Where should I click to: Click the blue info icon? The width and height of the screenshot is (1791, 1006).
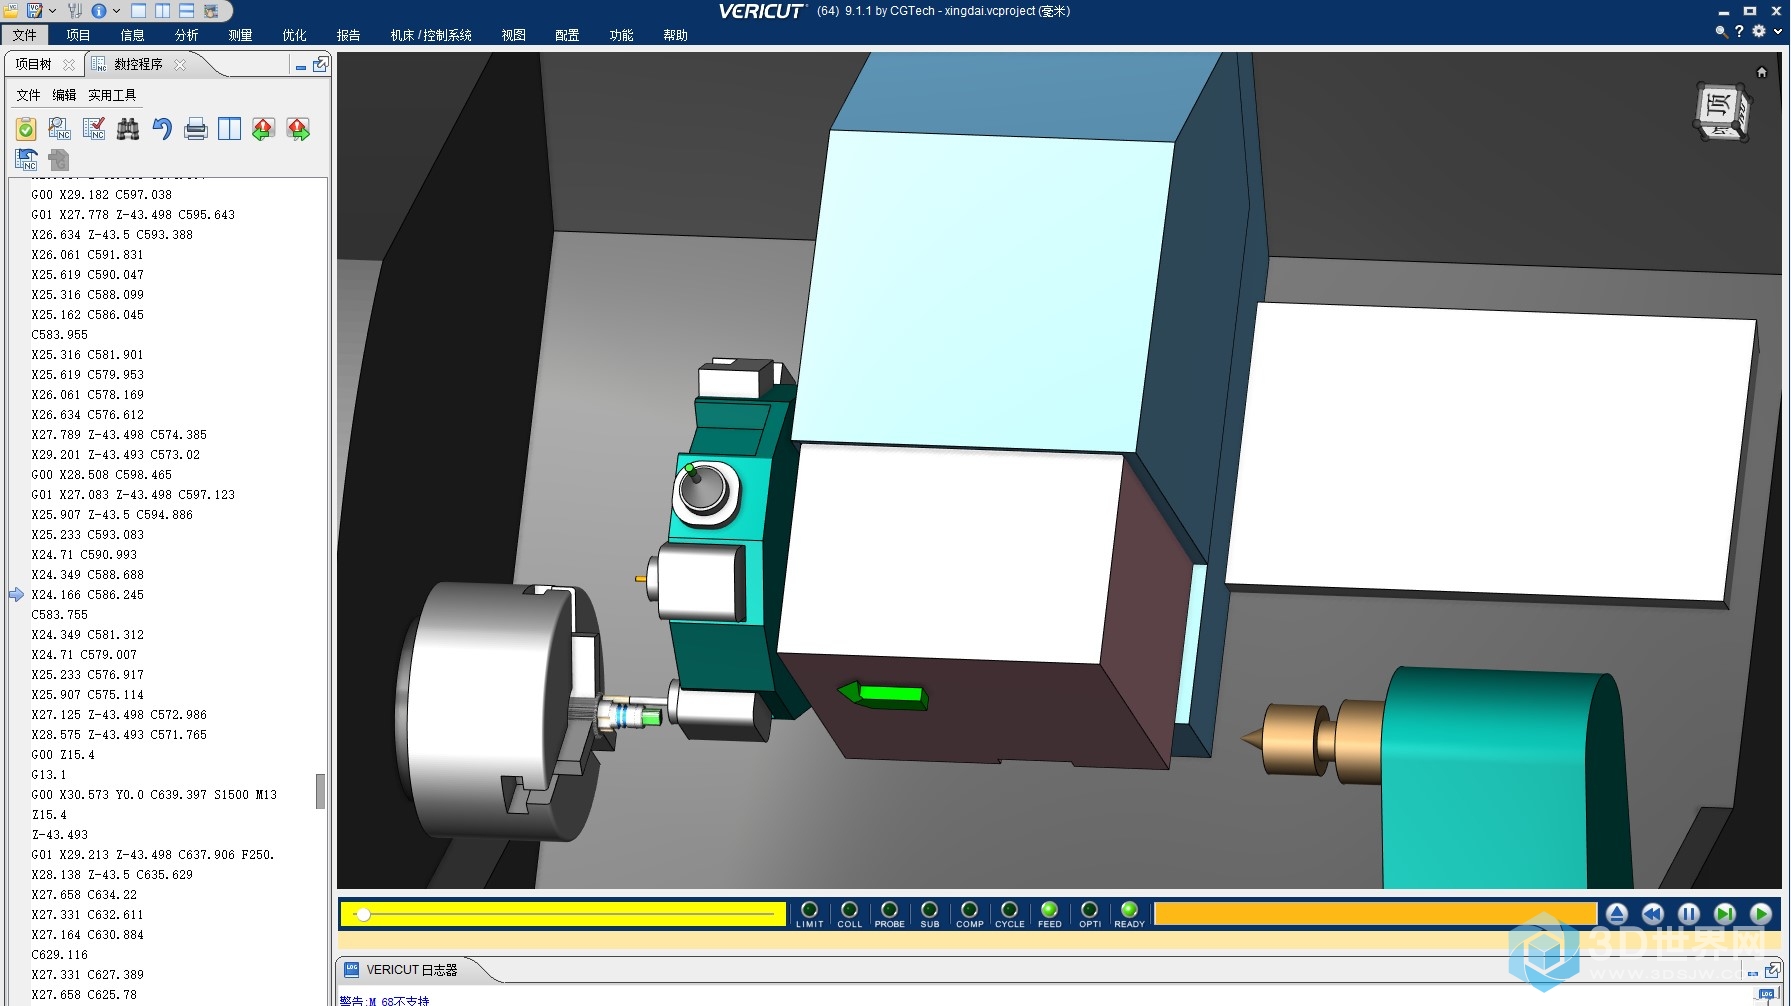(x=99, y=11)
